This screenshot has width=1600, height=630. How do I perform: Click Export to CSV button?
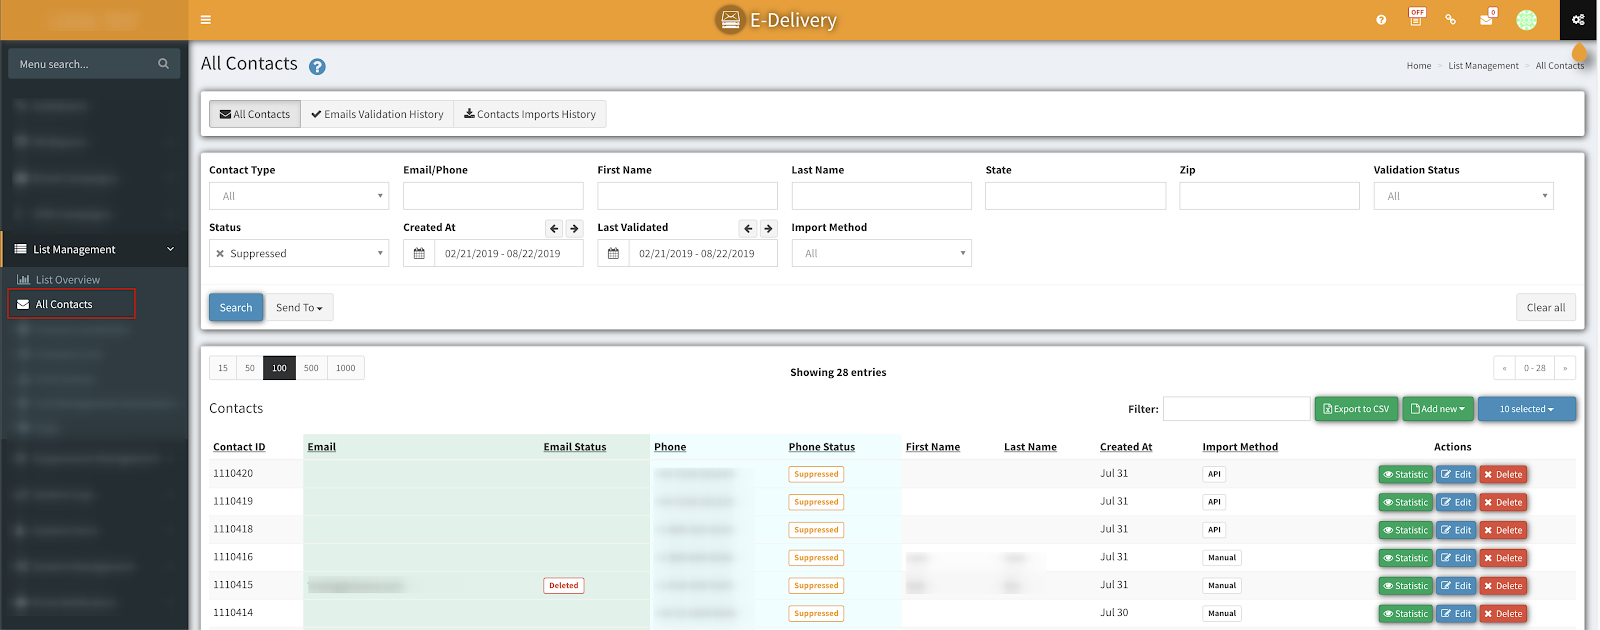1356,408
